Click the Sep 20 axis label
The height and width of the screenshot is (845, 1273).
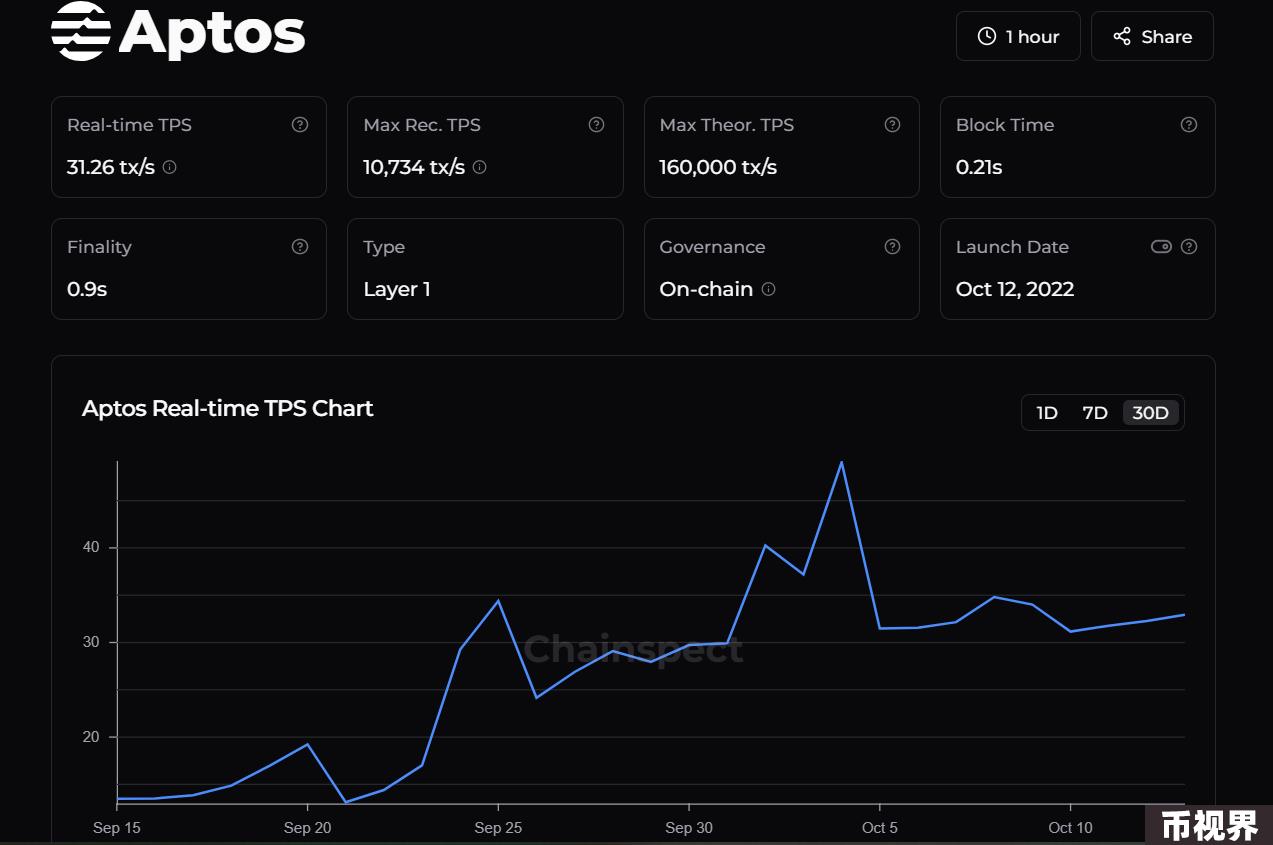click(x=307, y=827)
